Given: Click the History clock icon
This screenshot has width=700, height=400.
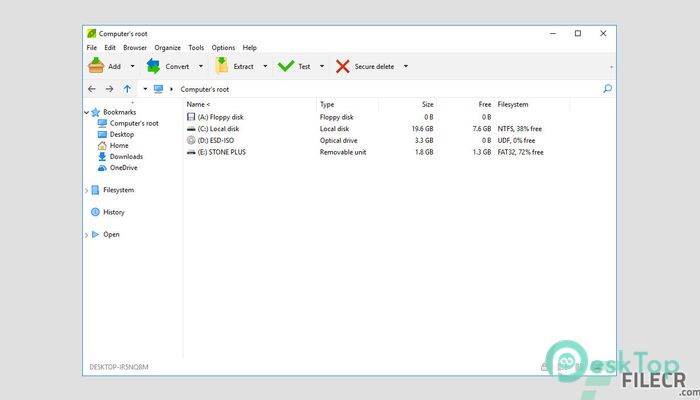Looking at the screenshot, I should [x=95, y=212].
